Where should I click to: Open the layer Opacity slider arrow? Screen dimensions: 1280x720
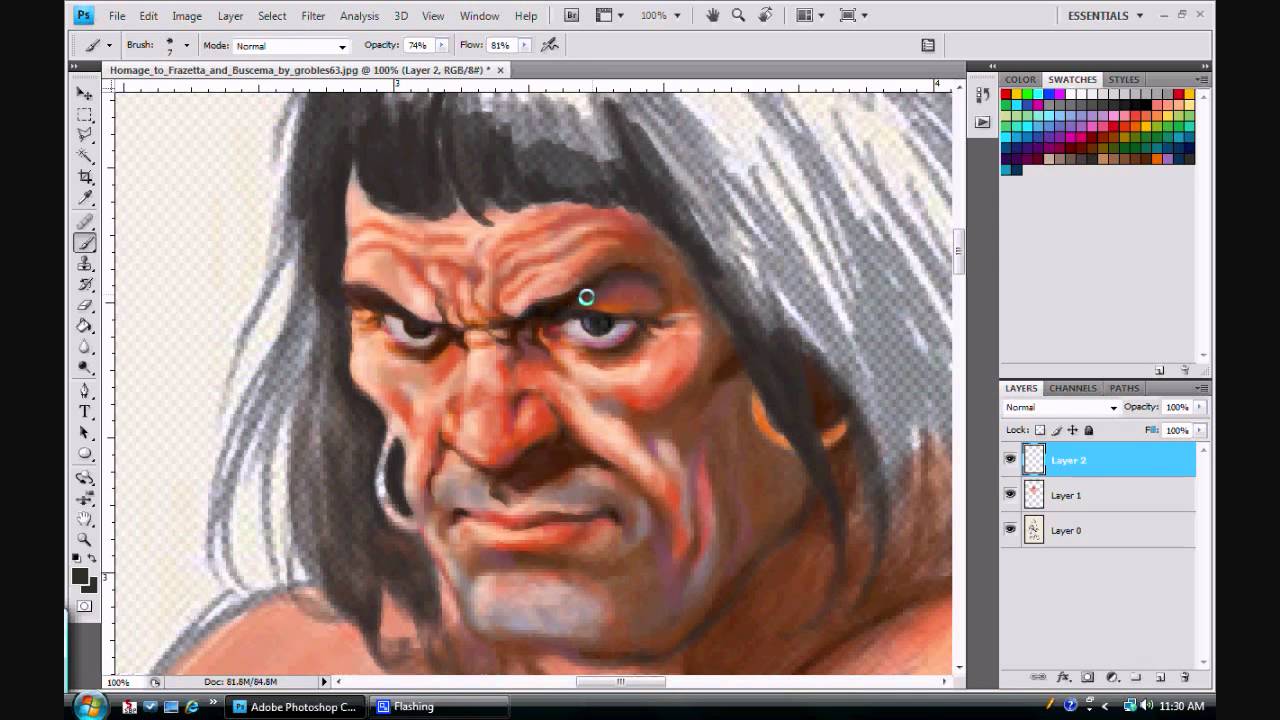pyautogui.click(x=1199, y=407)
